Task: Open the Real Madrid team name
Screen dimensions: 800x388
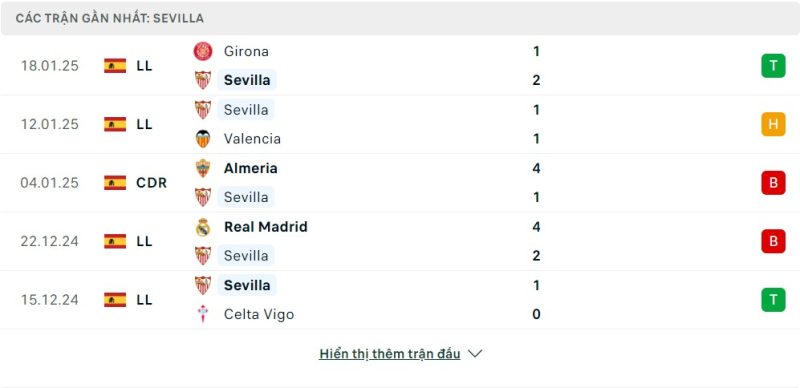Action: pyautogui.click(x=266, y=227)
